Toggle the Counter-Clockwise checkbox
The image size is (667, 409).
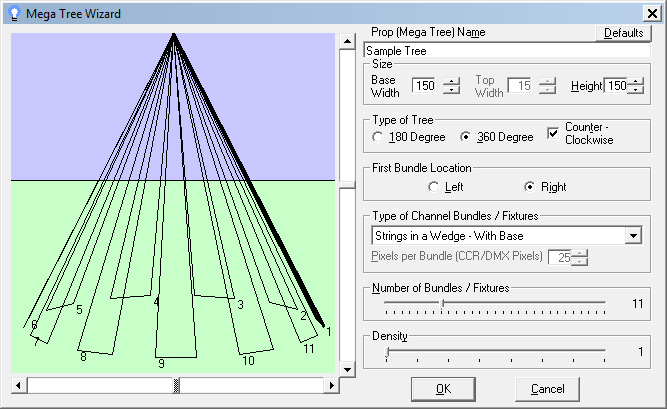click(x=554, y=133)
